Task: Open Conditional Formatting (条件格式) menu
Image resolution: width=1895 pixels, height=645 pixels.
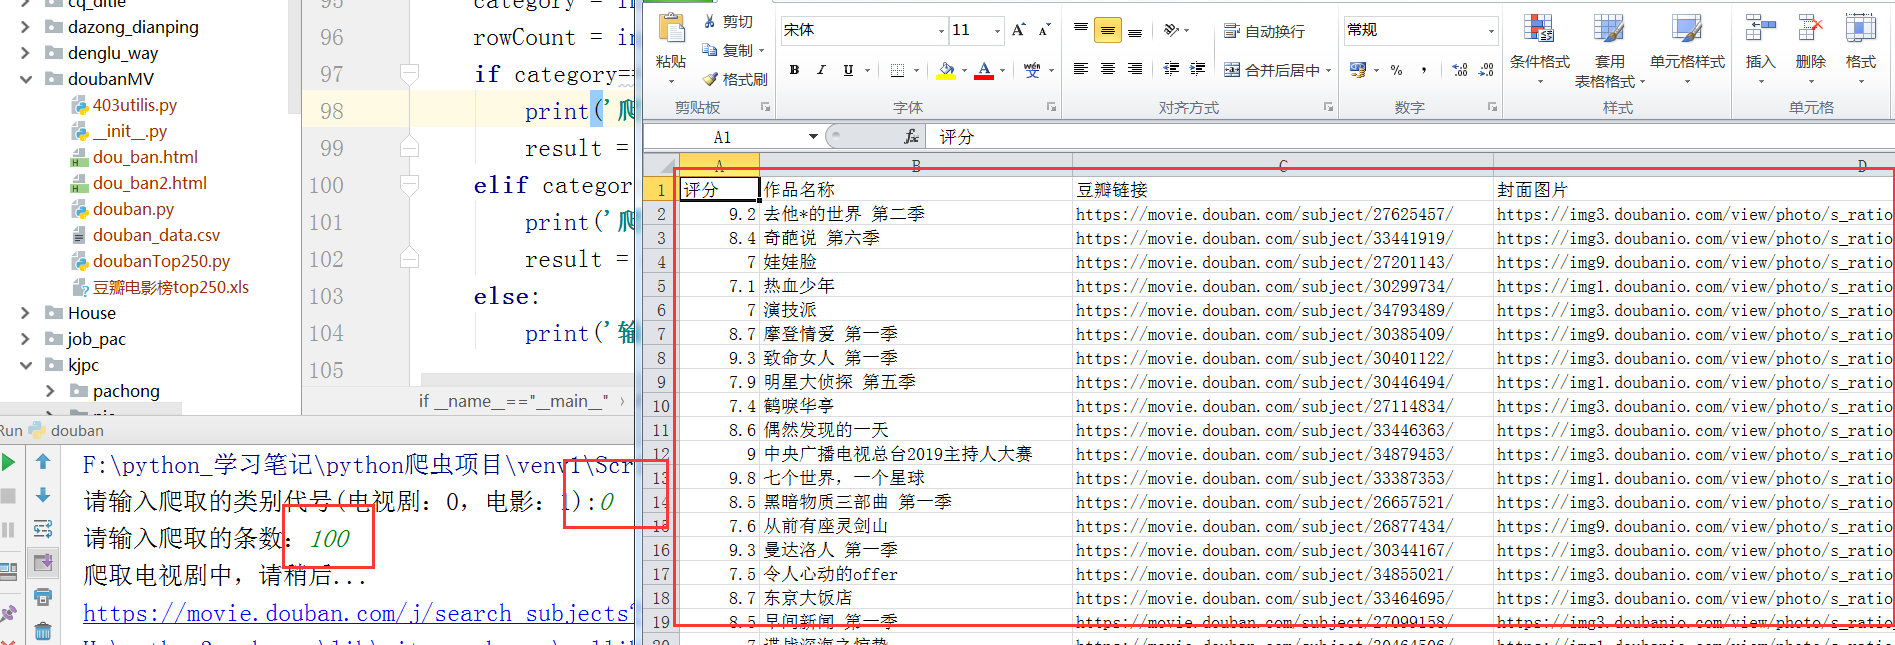Action: click(1539, 48)
